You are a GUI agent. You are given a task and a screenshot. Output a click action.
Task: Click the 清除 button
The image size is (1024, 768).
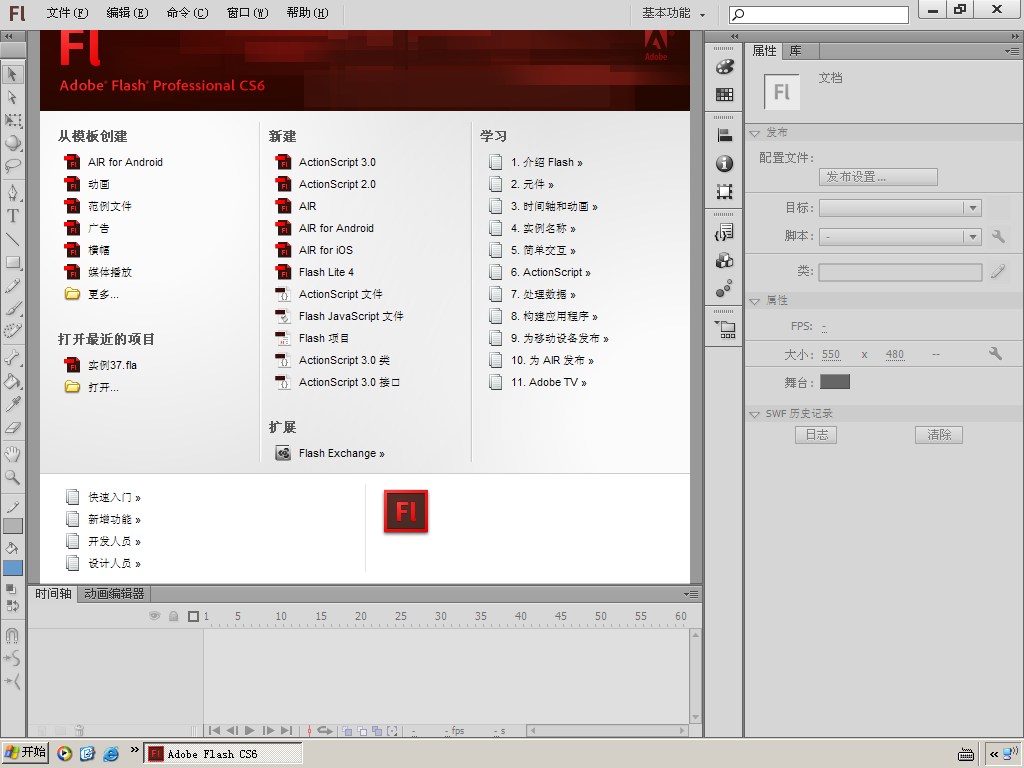[939, 435]
